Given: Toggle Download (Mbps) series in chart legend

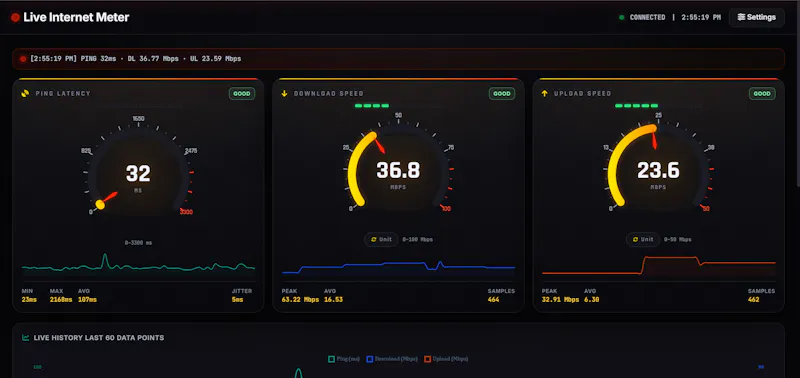Looking at the screenshot, I should [391, 359].
